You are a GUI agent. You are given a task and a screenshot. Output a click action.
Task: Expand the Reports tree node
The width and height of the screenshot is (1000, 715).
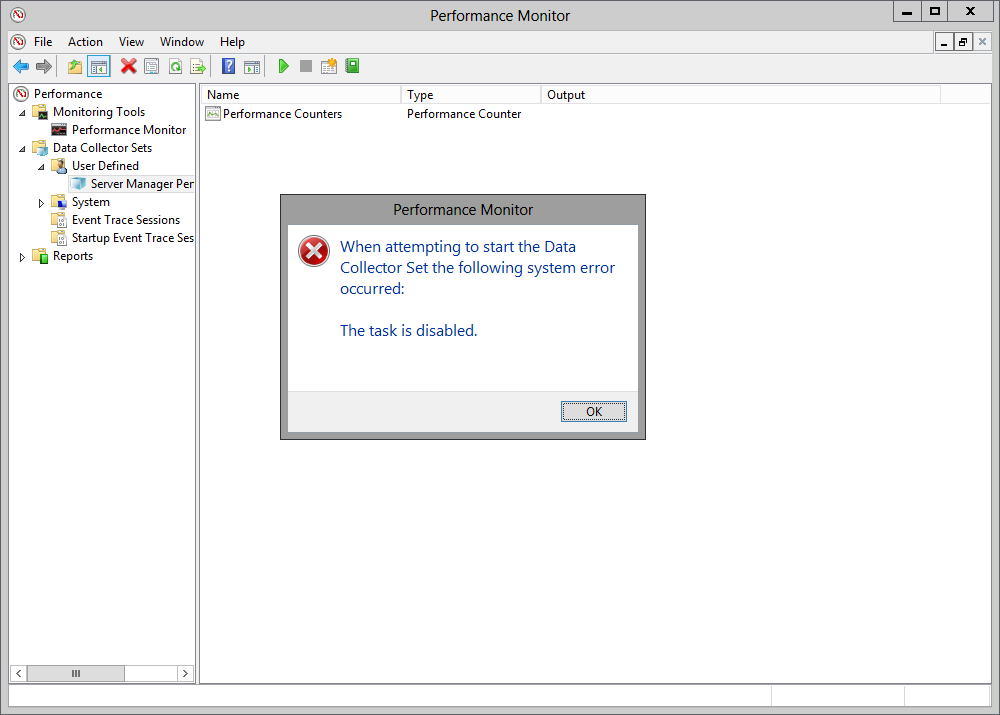(x=22, y=257)
